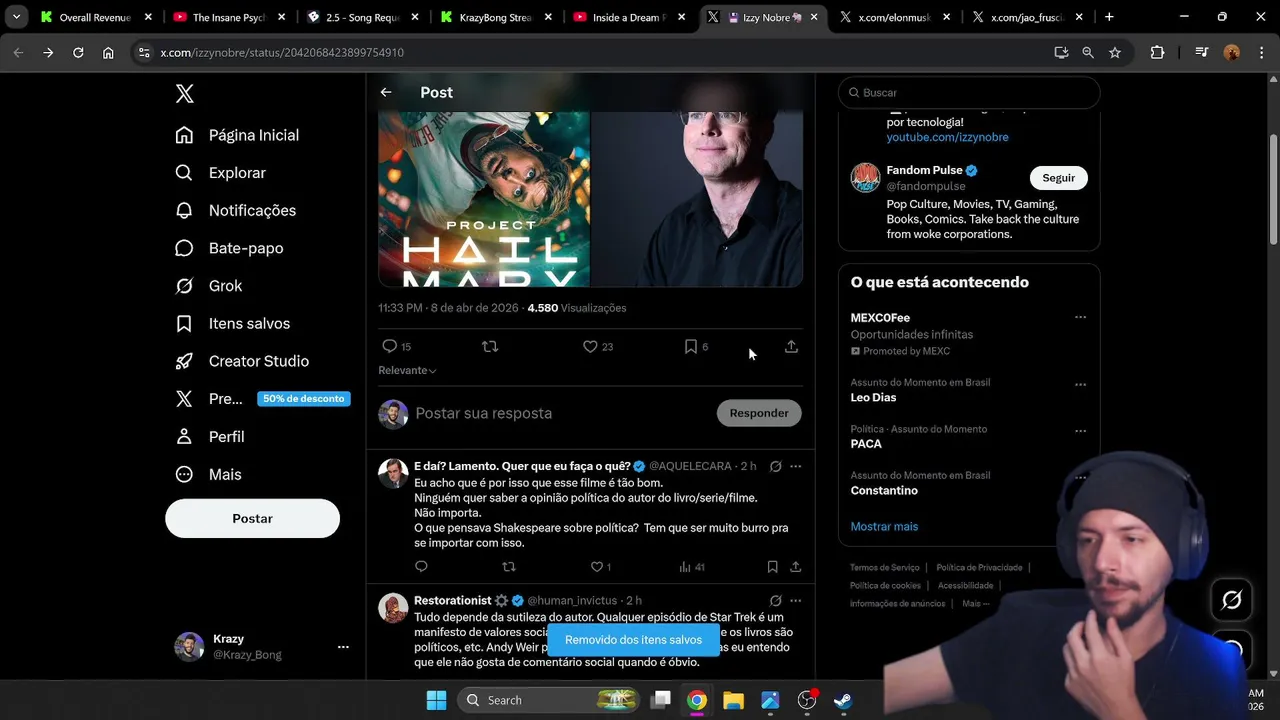This screenshot has width=1280, height=720.
Task: Open Fandom Pulse profile name
Action: 924,170
